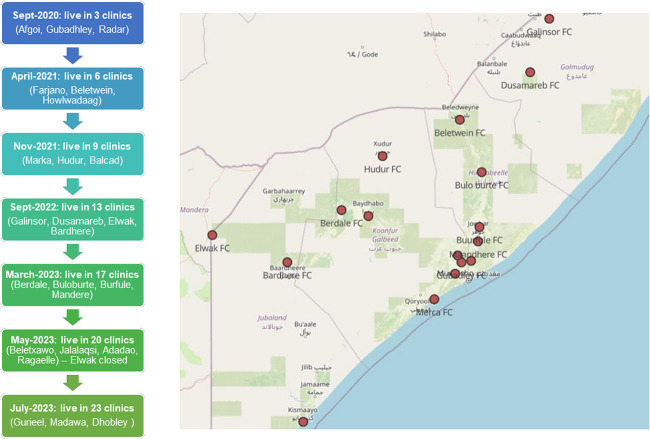Click the red marker above Dusamareb FC label

pos(530,72)
